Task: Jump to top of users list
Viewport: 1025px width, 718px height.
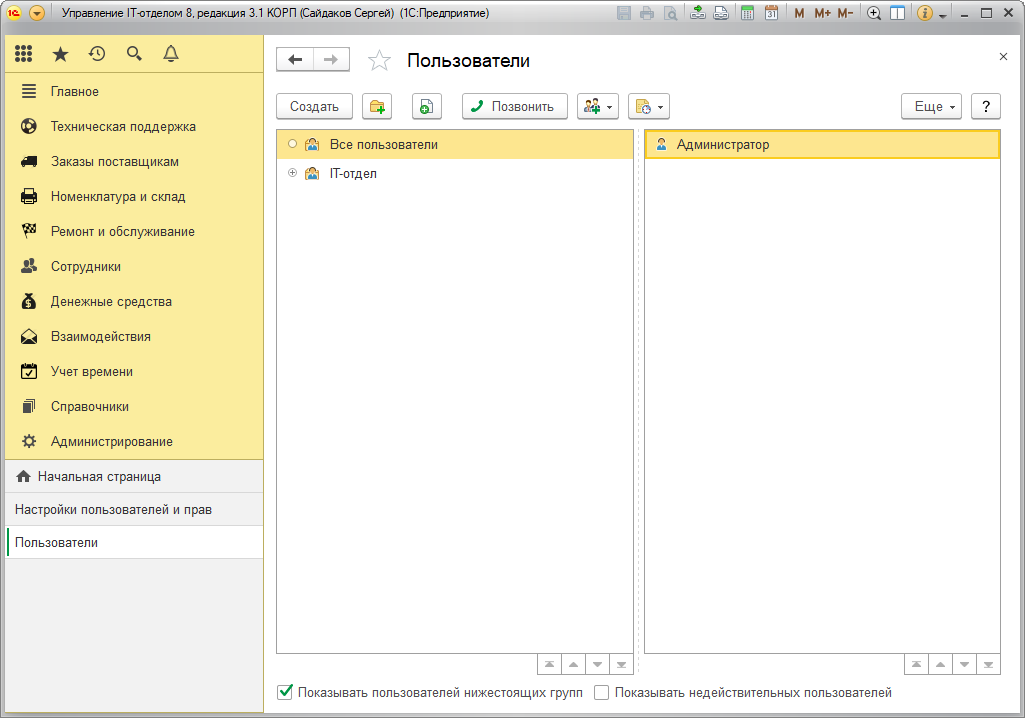Action: [x=916, y=664]
